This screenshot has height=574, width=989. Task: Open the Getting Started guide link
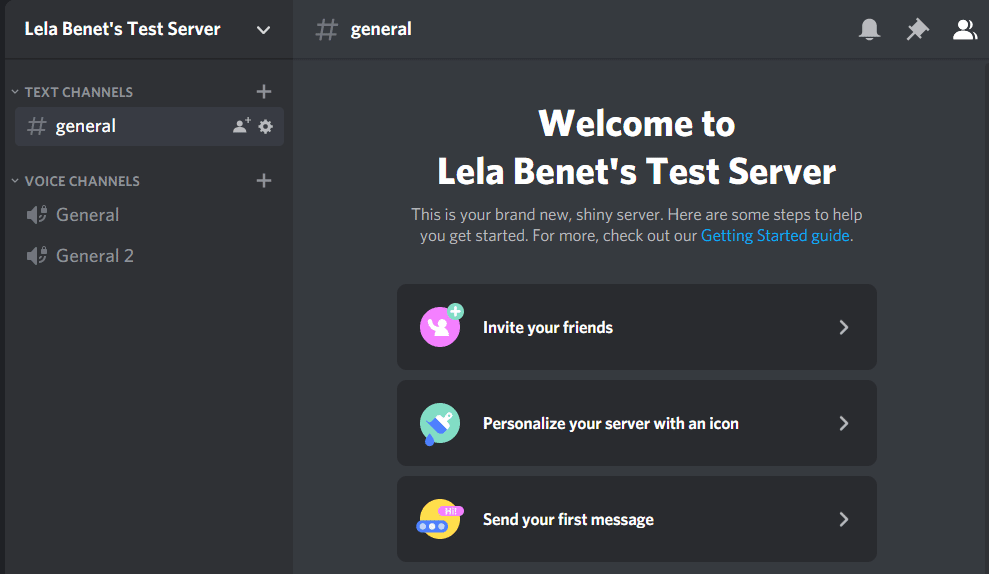click(775, 236)
